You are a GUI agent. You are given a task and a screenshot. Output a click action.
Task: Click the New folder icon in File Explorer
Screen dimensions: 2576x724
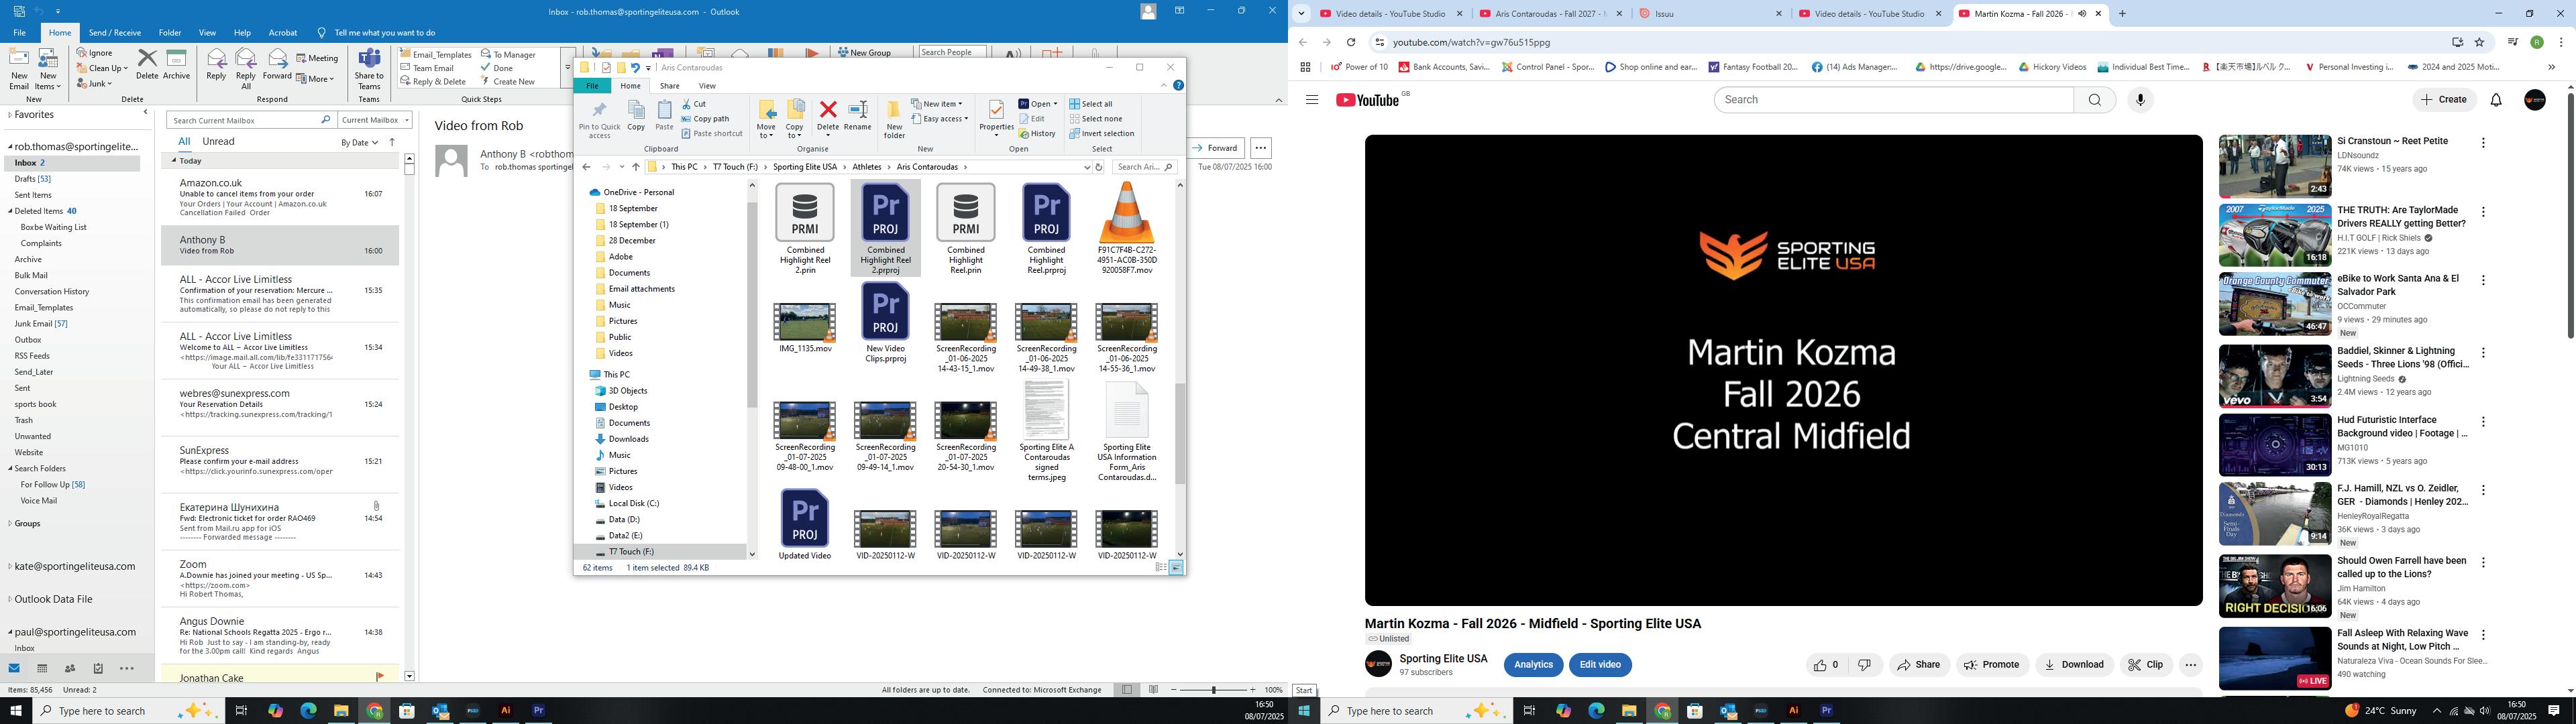[x=894, y=111]
